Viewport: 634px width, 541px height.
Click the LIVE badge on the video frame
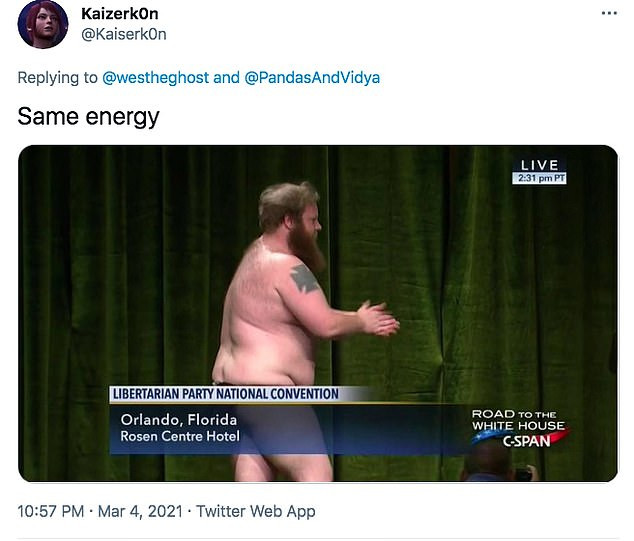(x=539, y=165)
